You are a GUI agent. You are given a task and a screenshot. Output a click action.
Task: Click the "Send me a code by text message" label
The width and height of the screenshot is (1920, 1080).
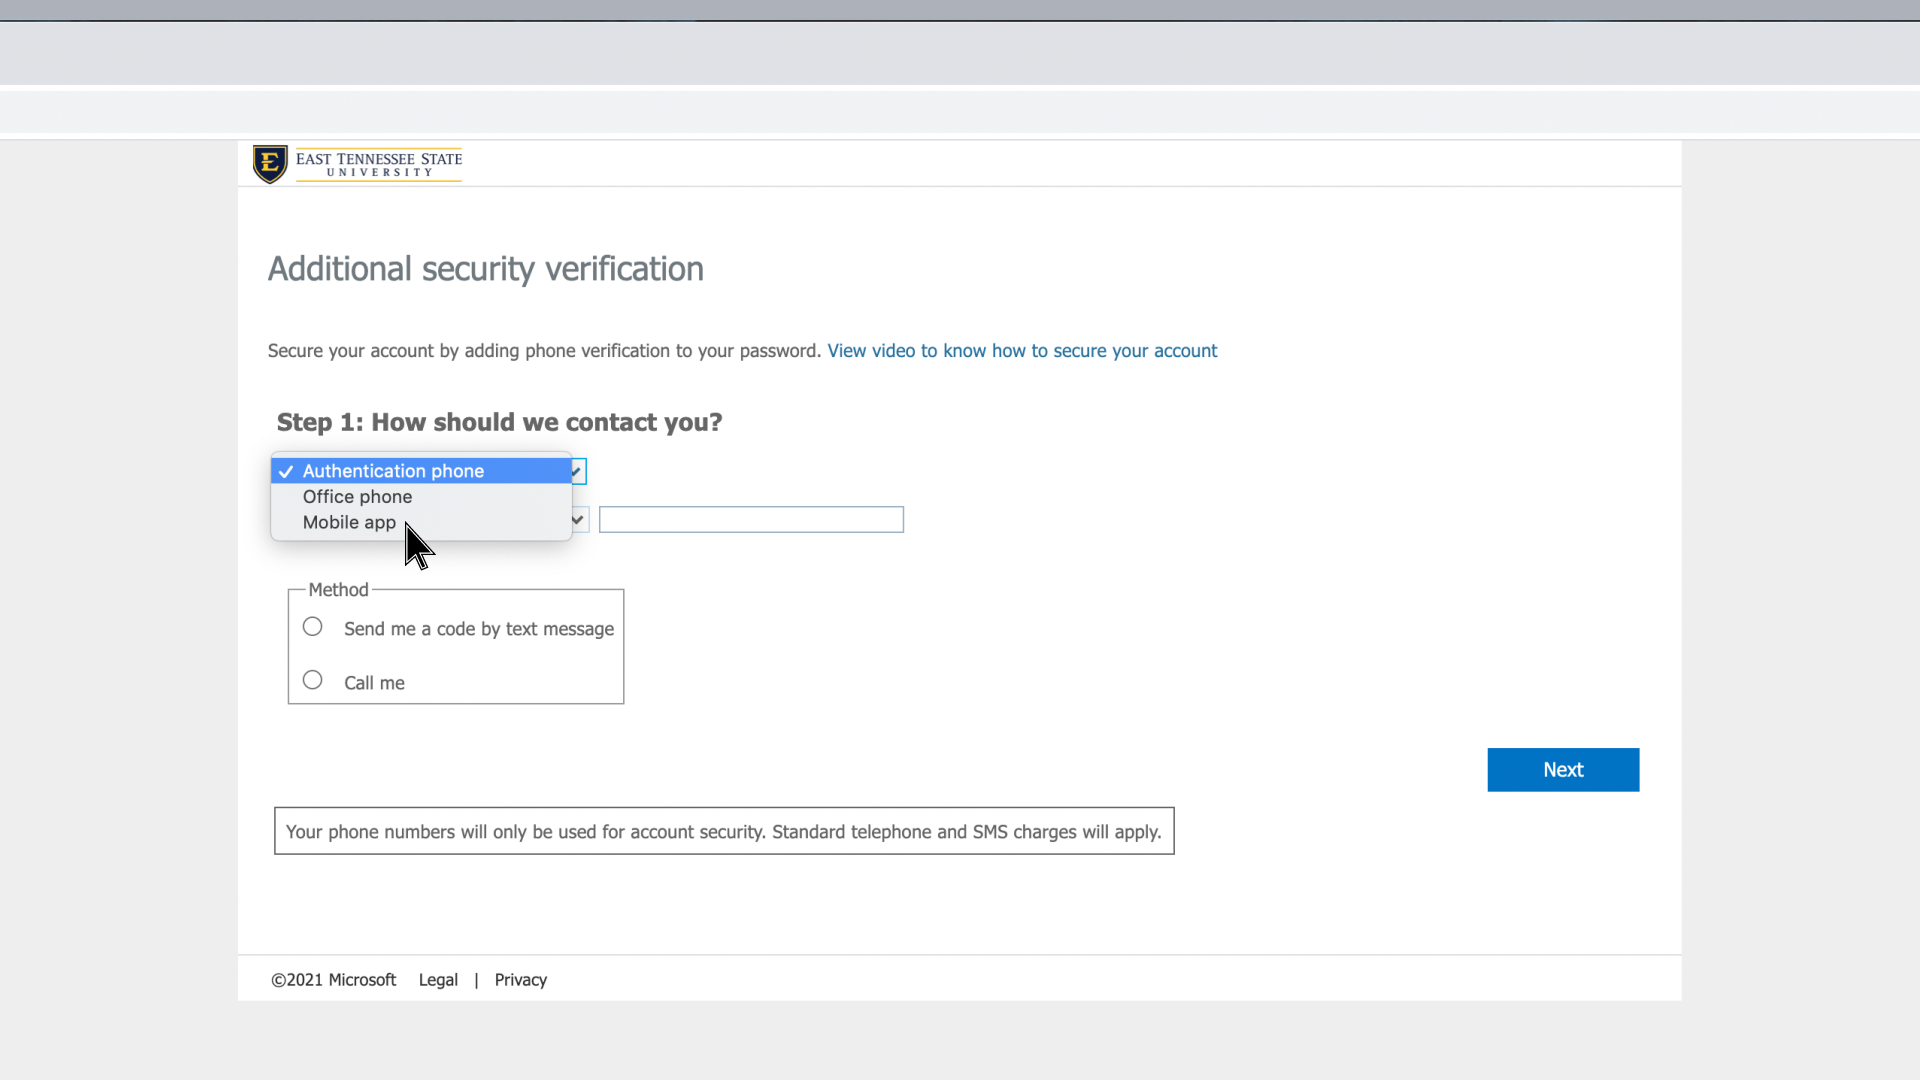(x=479, y=629)
